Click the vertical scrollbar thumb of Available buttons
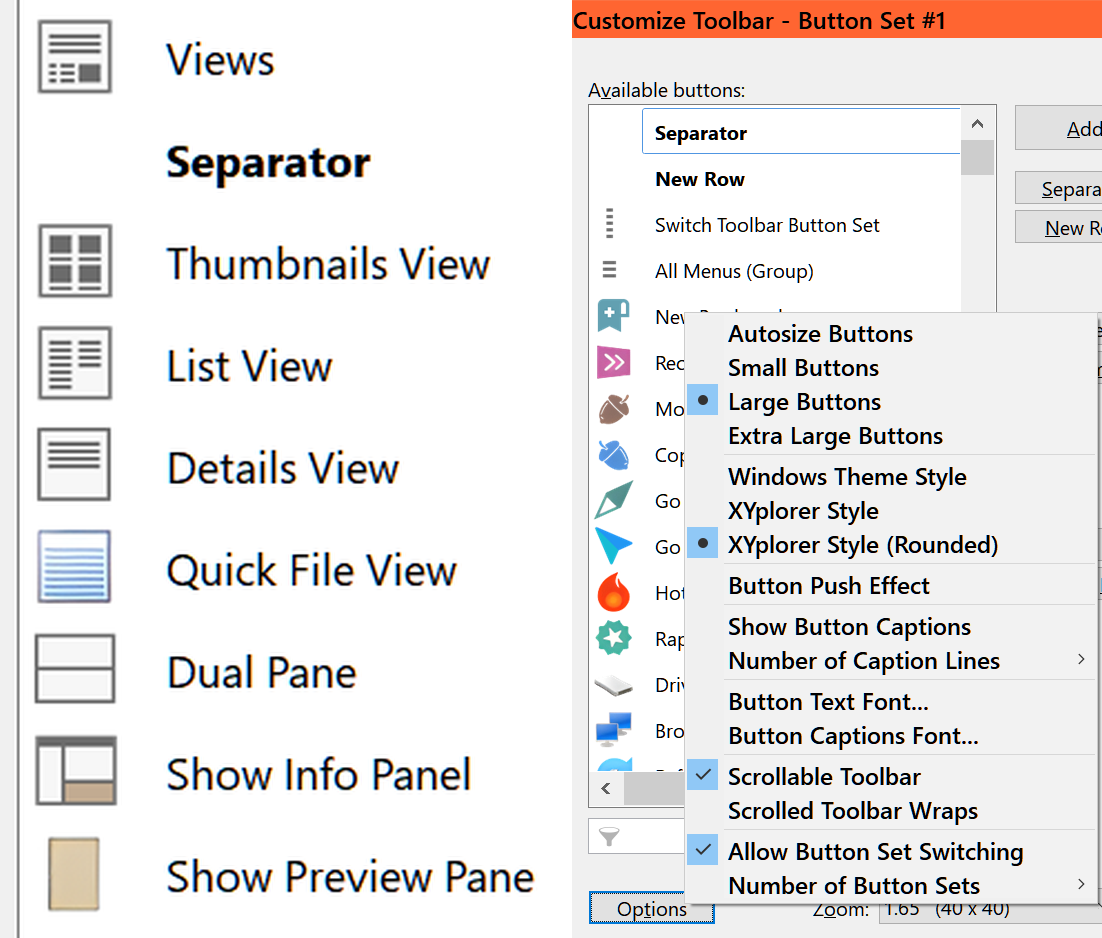Screen dimensions: 1102x938 (x=977, y=157)
